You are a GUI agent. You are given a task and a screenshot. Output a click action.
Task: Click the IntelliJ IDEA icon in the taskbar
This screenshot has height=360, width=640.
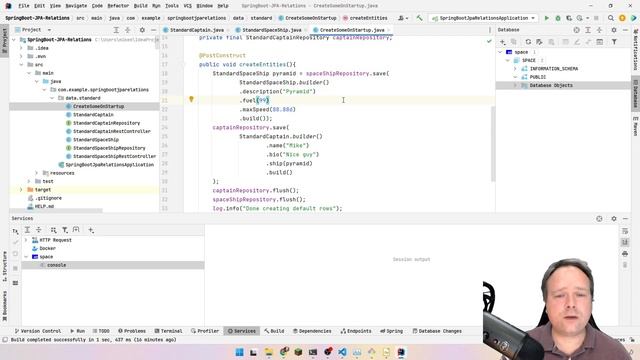pos(401,352)
